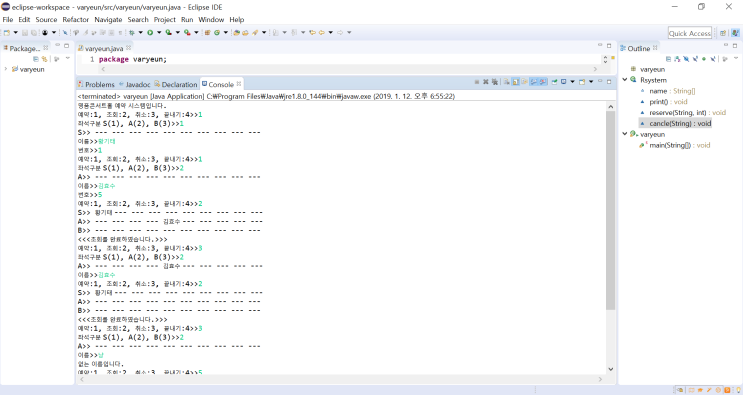Click the Quick Access search field
This screenshot has height=395, width=743.
[689, 33]
